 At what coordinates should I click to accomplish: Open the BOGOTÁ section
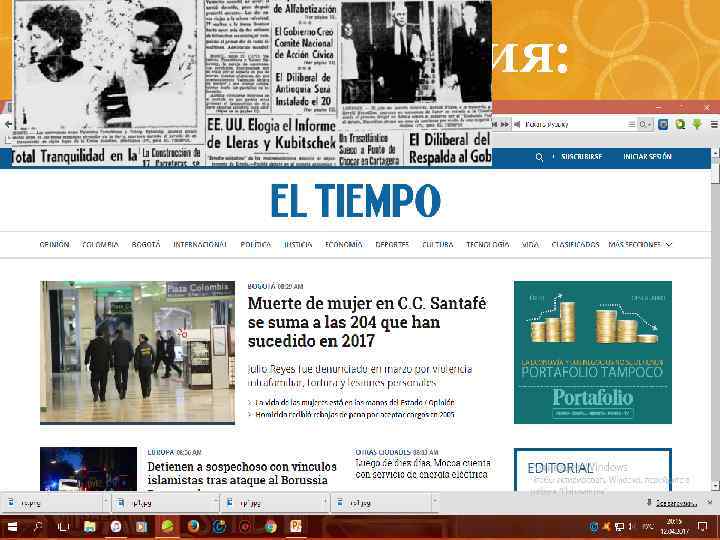point(146,245)
